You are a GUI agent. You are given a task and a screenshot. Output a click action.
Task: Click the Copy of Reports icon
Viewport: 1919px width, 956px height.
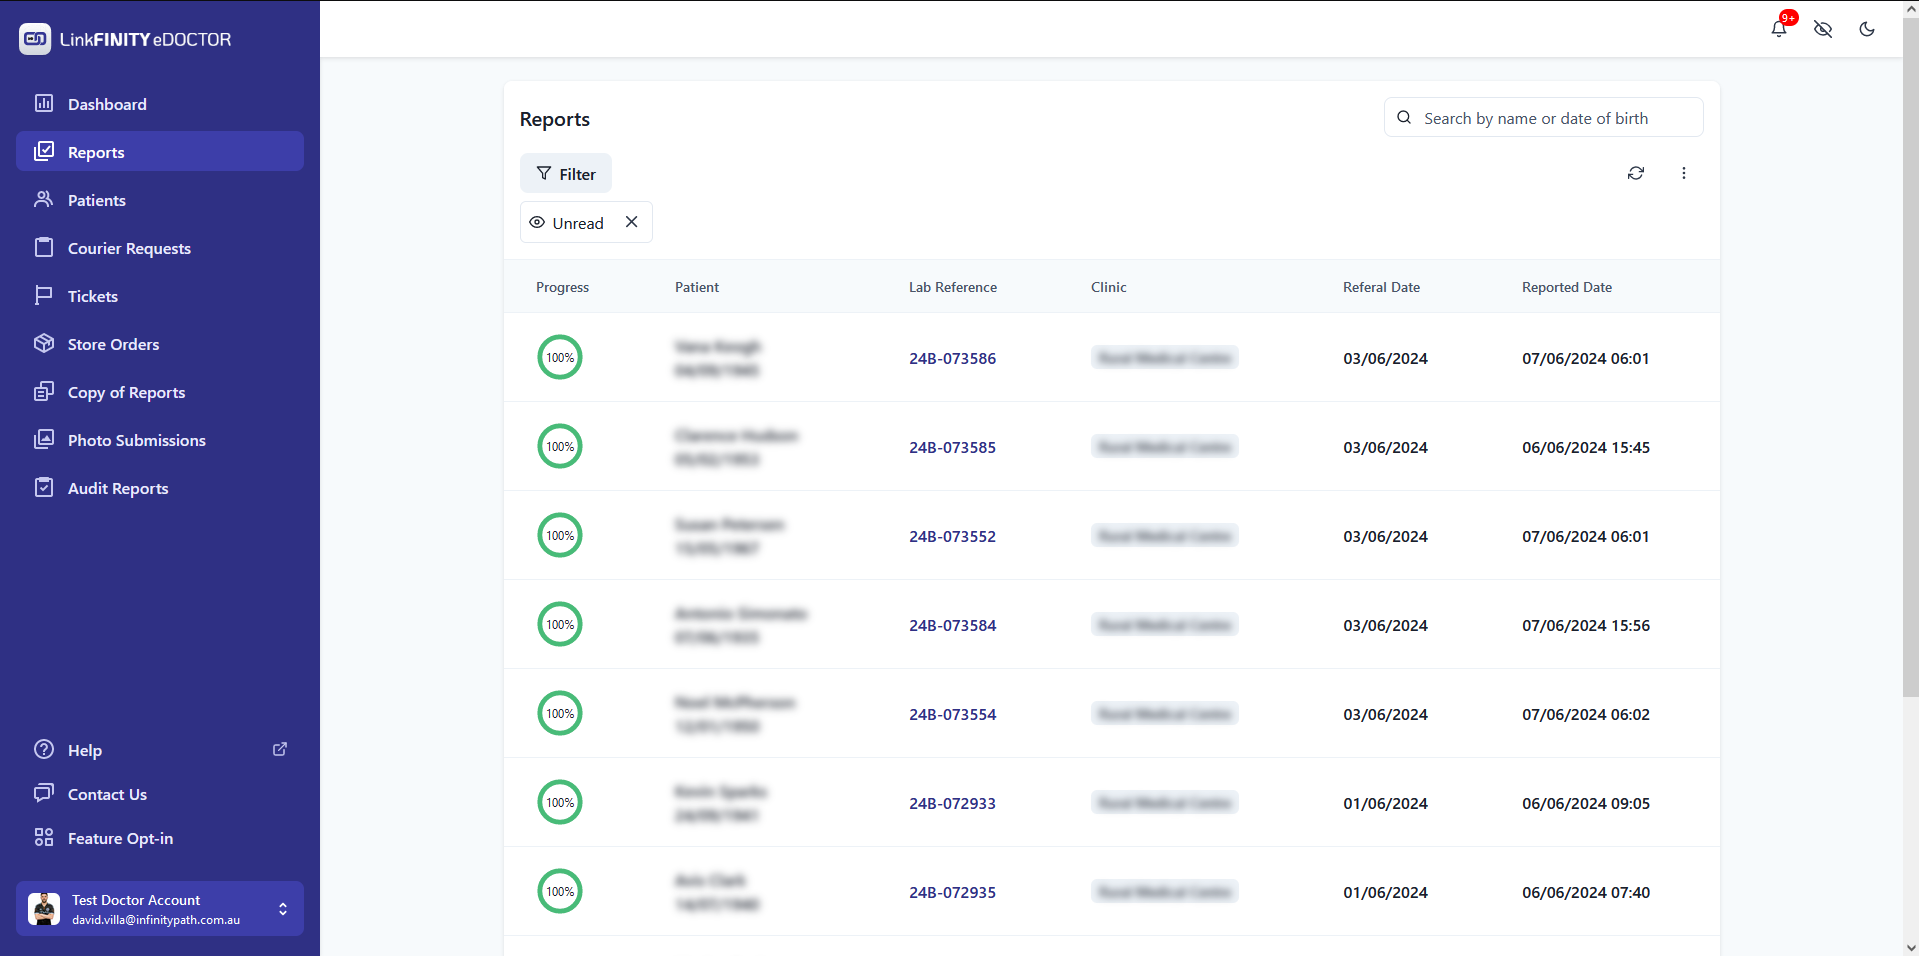click(44, 391)
